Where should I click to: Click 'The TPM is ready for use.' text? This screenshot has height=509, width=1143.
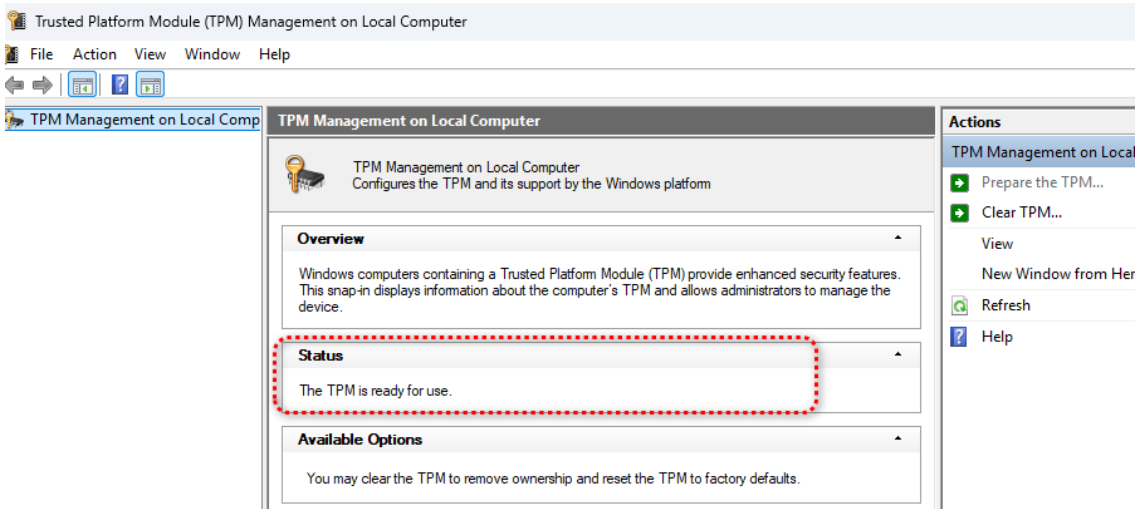(x=375, y=390)
